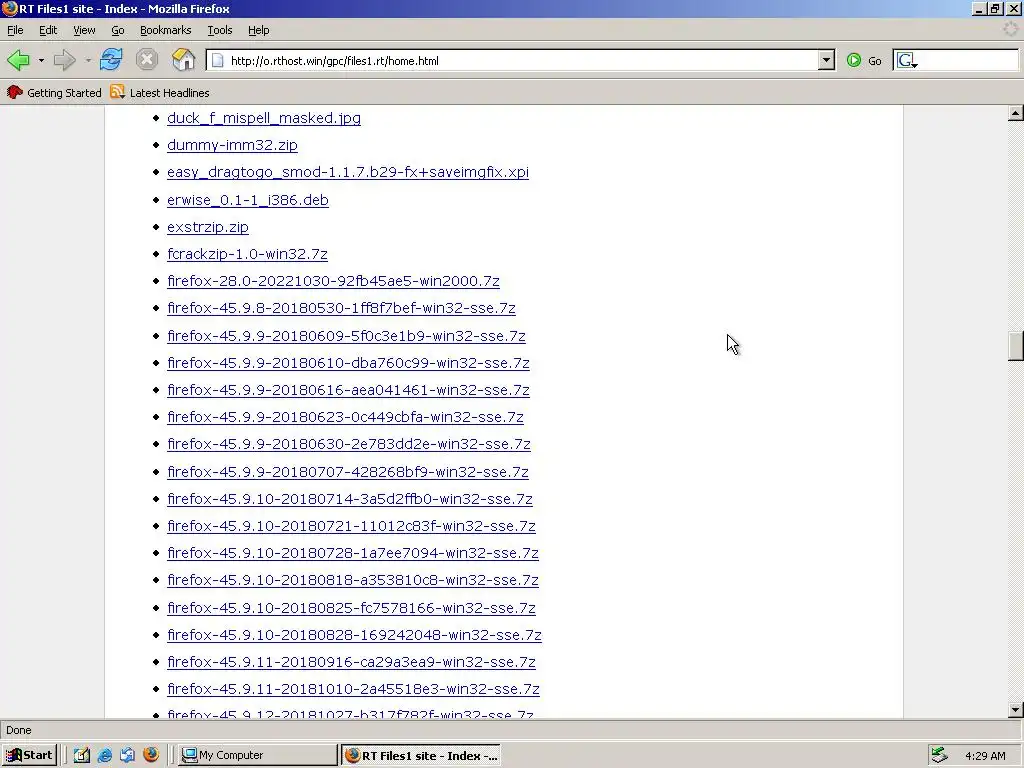Image resolution: width=1024 pixels, height=768 pixels.
Task: Click the page icon in the address bar
Action: (218, 61)
